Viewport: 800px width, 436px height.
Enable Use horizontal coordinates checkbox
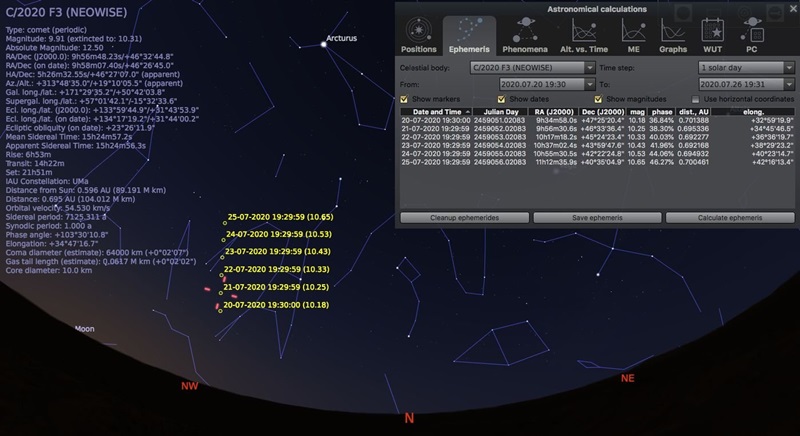click(x=697, y=100)
